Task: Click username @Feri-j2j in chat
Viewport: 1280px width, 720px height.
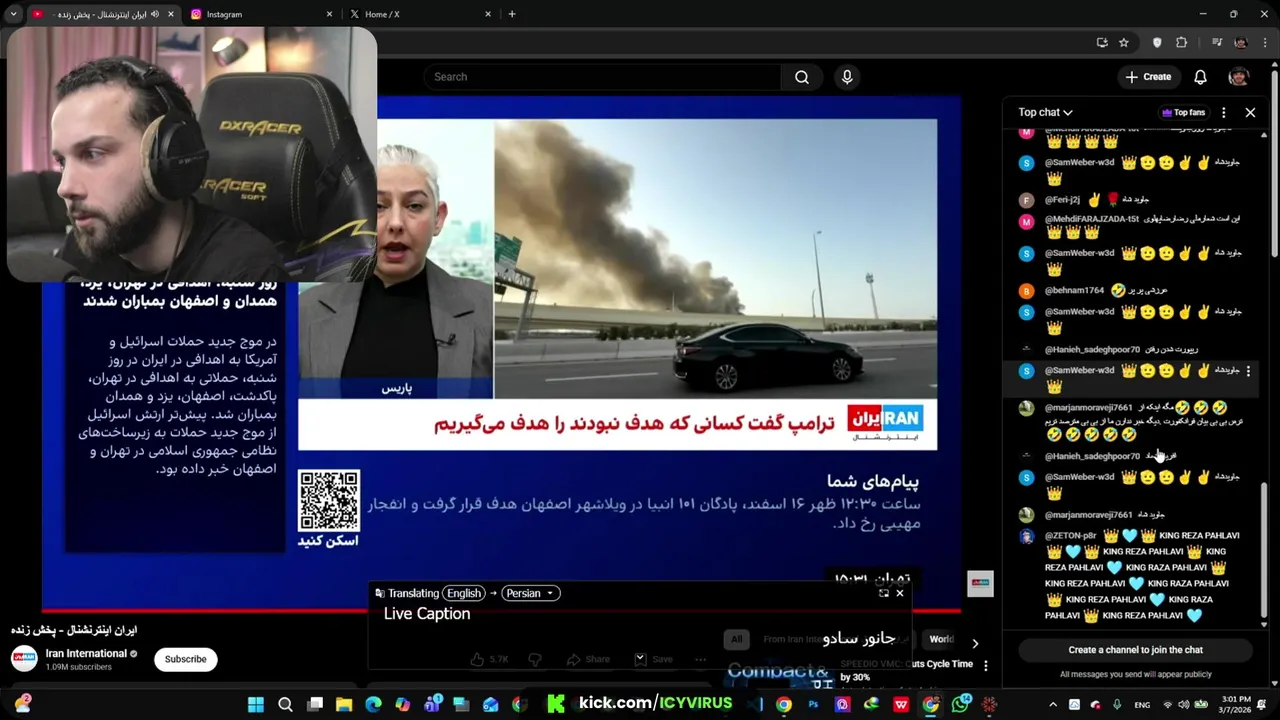Action: pos(1062,200)
